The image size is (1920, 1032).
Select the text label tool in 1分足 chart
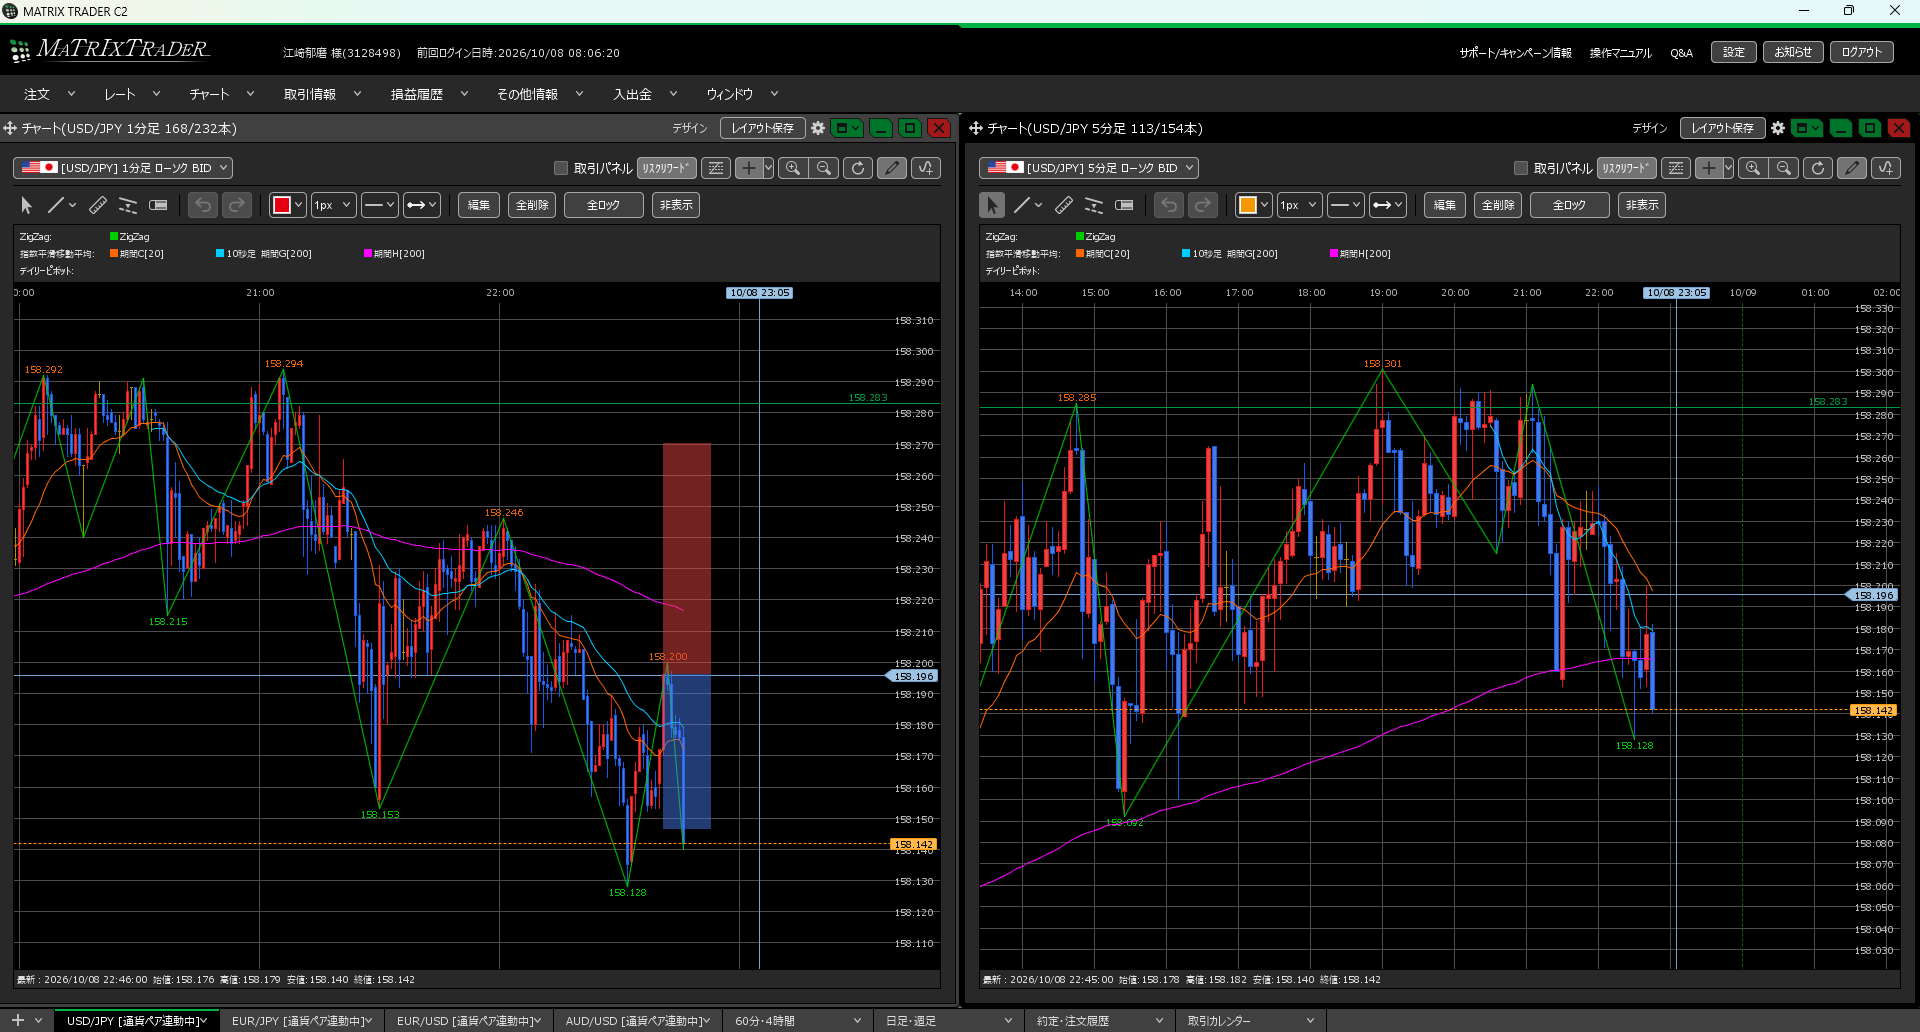pyautogui.click(x=158, y=205)
